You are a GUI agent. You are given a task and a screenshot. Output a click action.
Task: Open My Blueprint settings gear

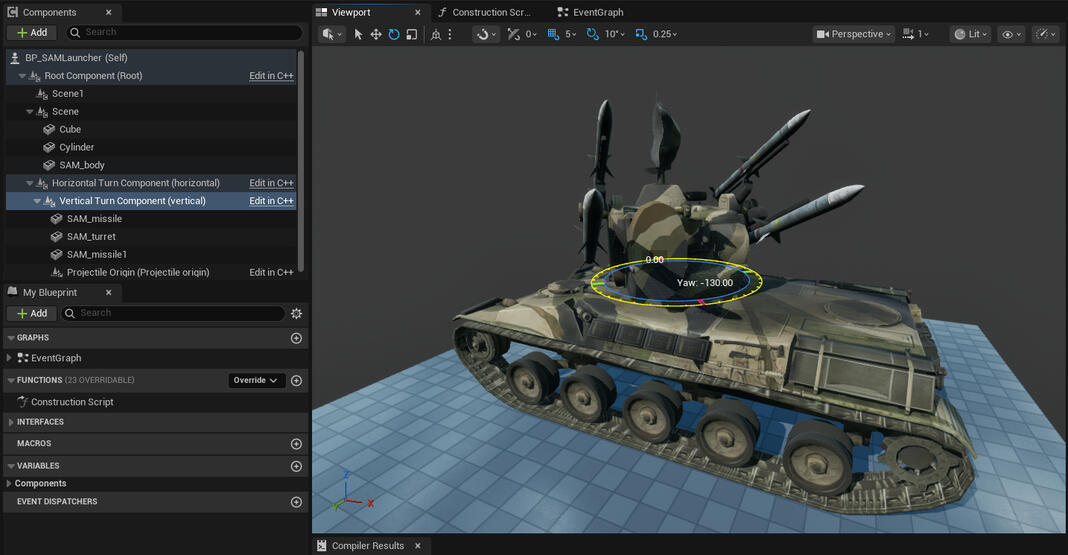click(x=296, y=313)
